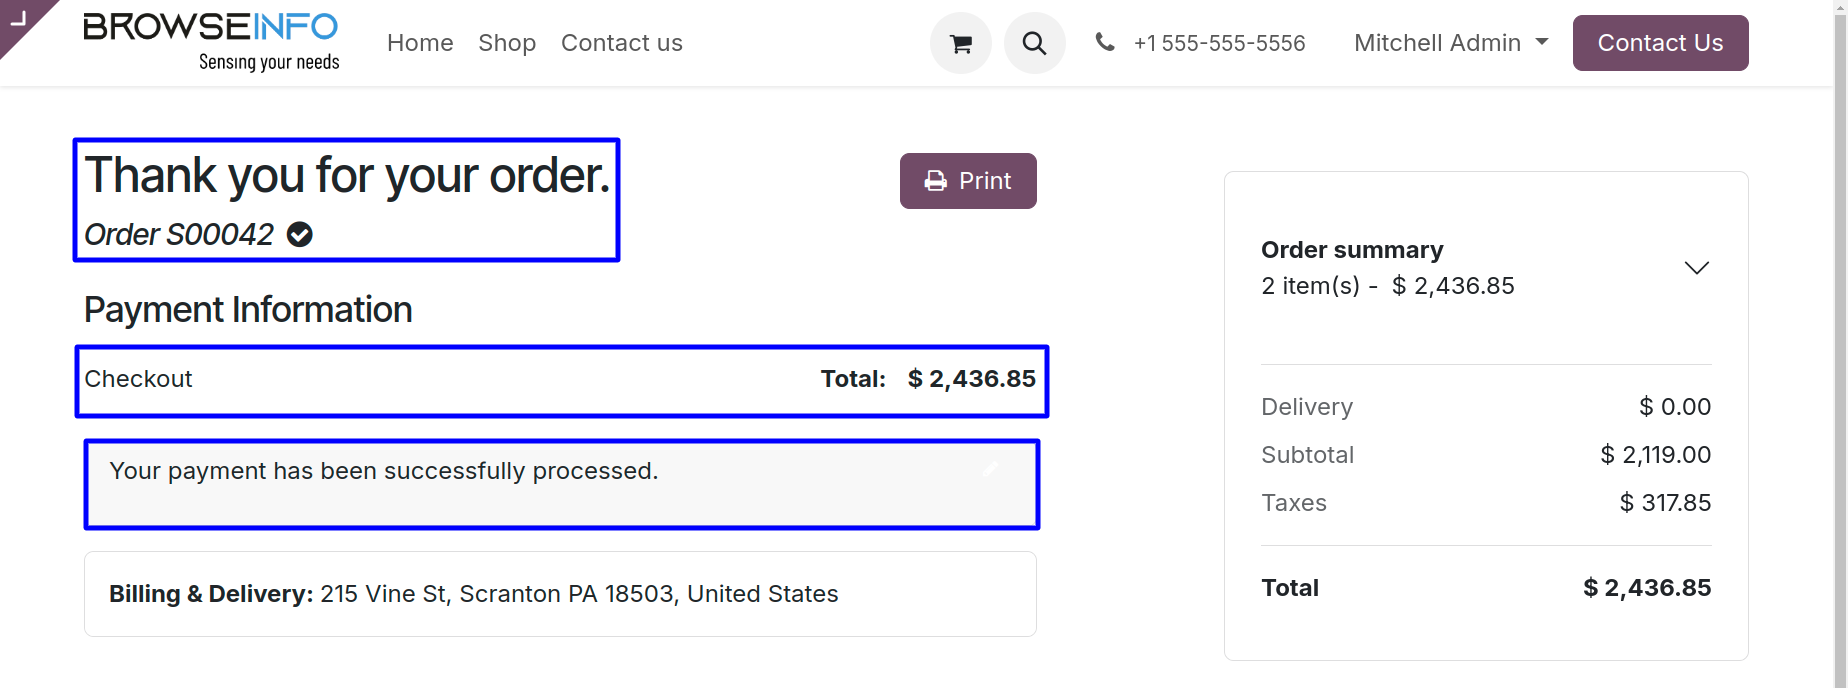The height and width of the screenshot is (688, 1848).
Task: Click the Billing & Delivery address card
Action: [x=560, y=594]
